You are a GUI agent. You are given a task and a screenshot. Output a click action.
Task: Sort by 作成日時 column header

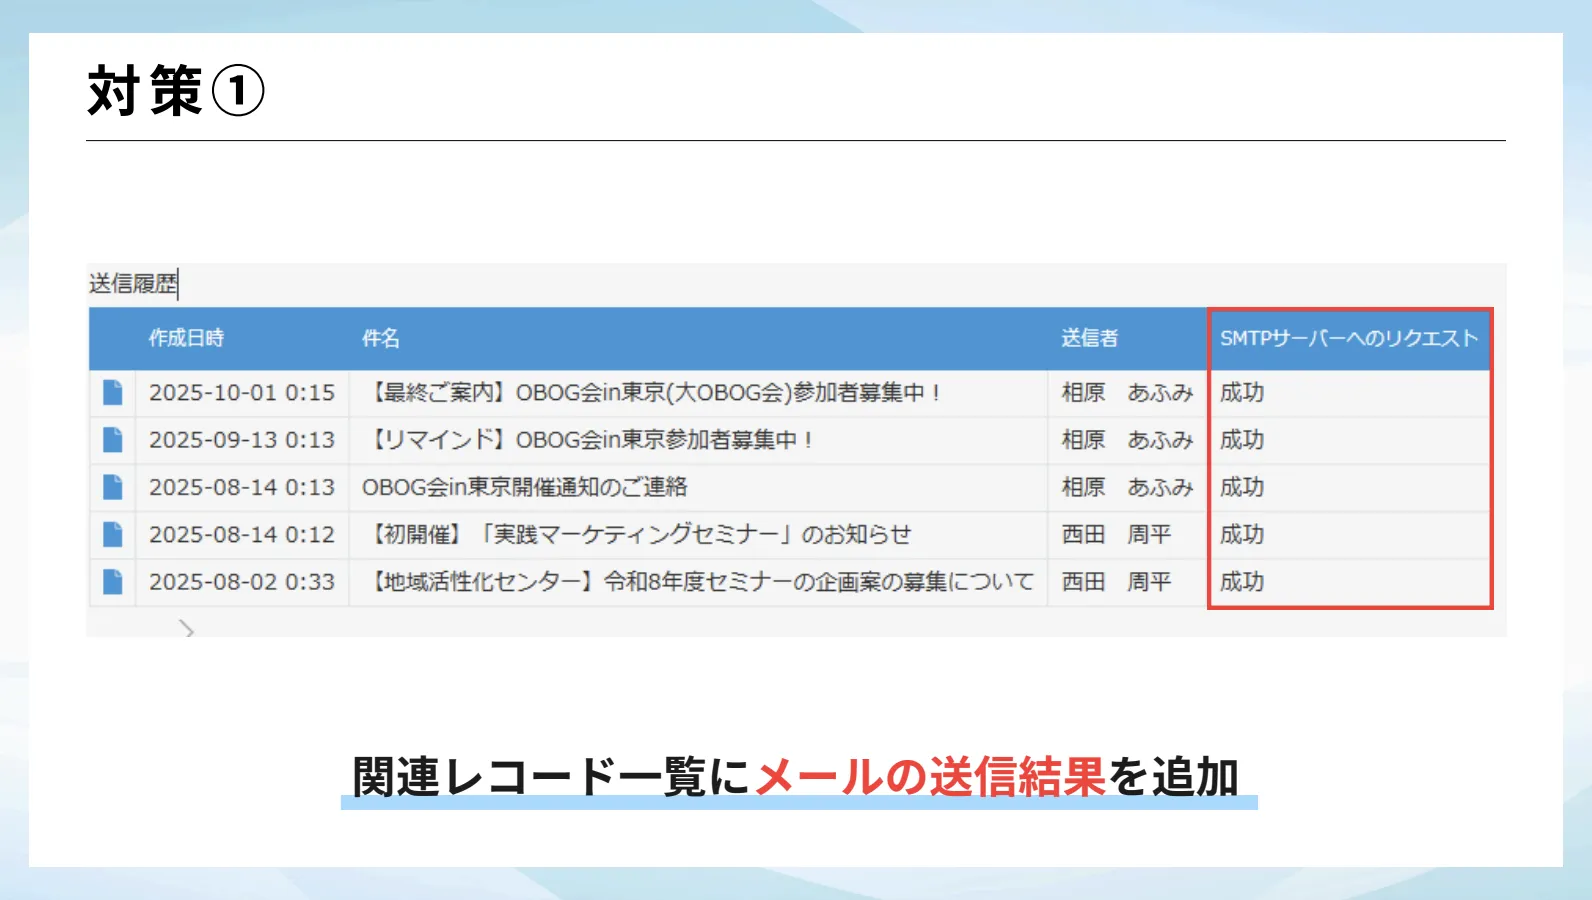186,339
